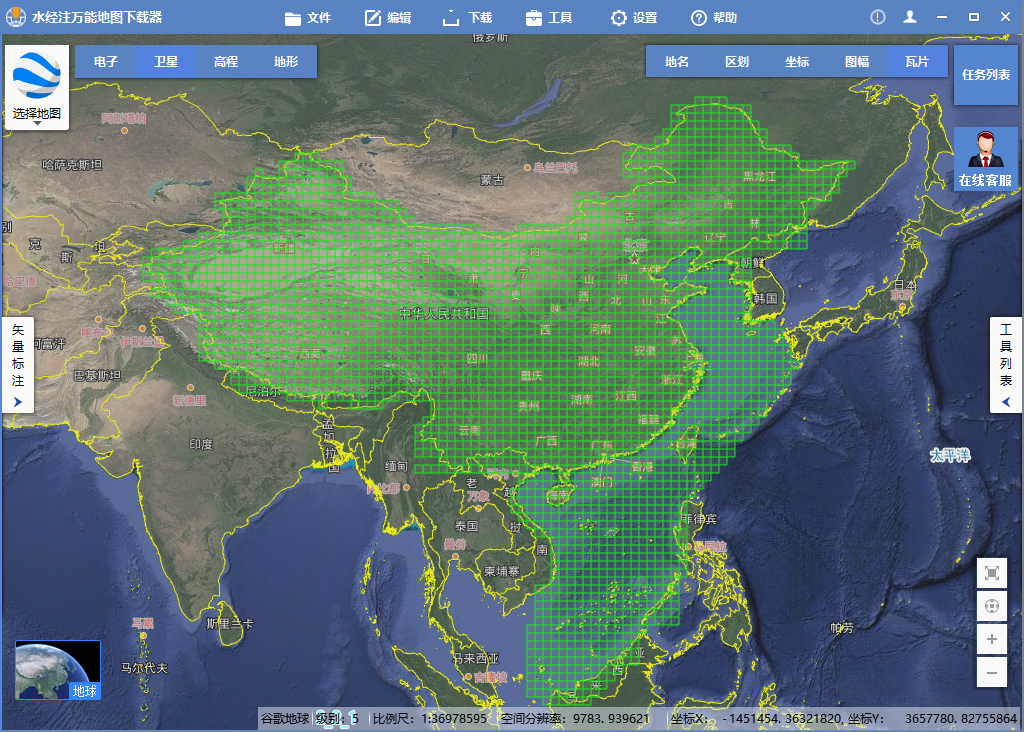Collapse the 工具列表 tool list panel

[1007, 365]
